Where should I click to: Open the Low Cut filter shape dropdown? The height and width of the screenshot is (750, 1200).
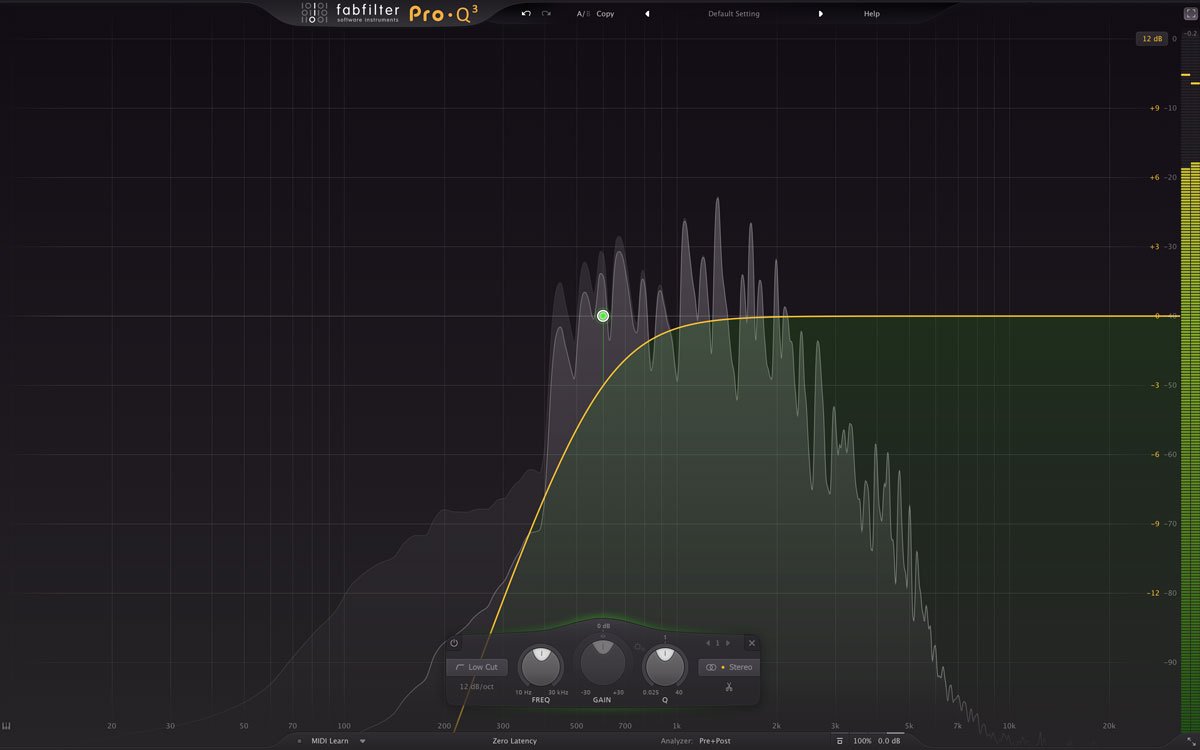(x=478, y=667)
